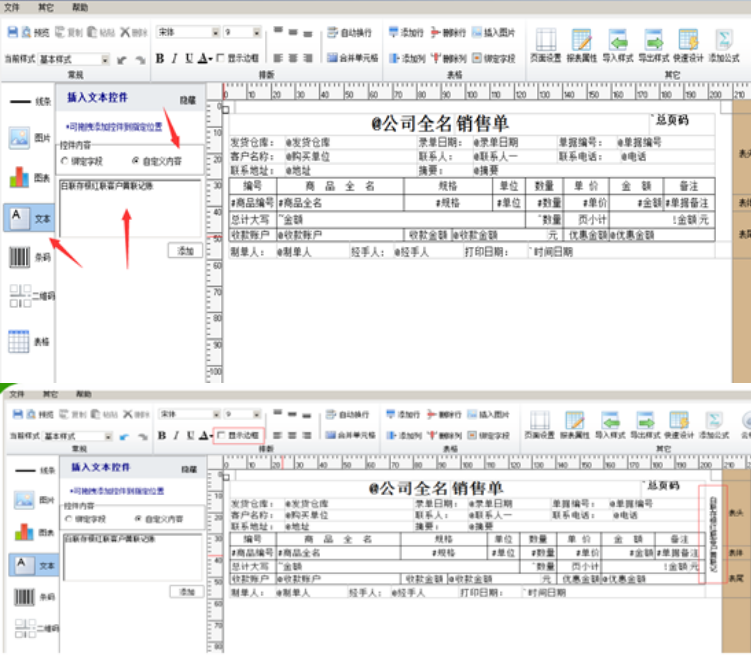Click 报表属性 report properties in upper toolbar
The height and width of the screenshot is (658, 751).
582,45
